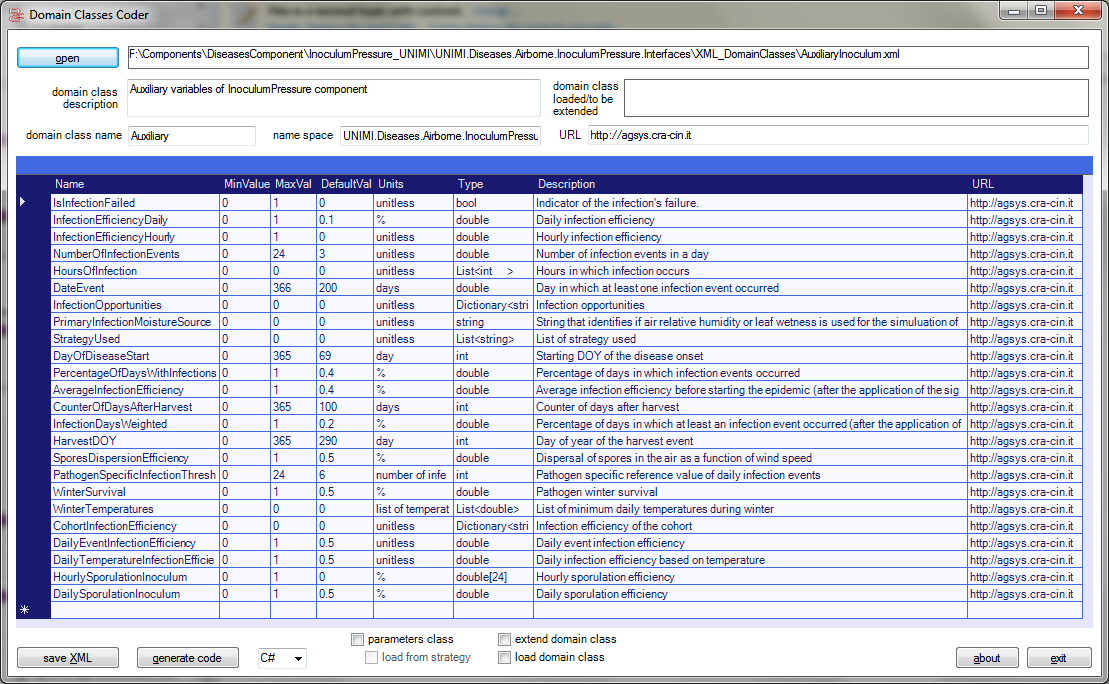Select the InfectionEfficiencyHourly name cell

point(135,237)
